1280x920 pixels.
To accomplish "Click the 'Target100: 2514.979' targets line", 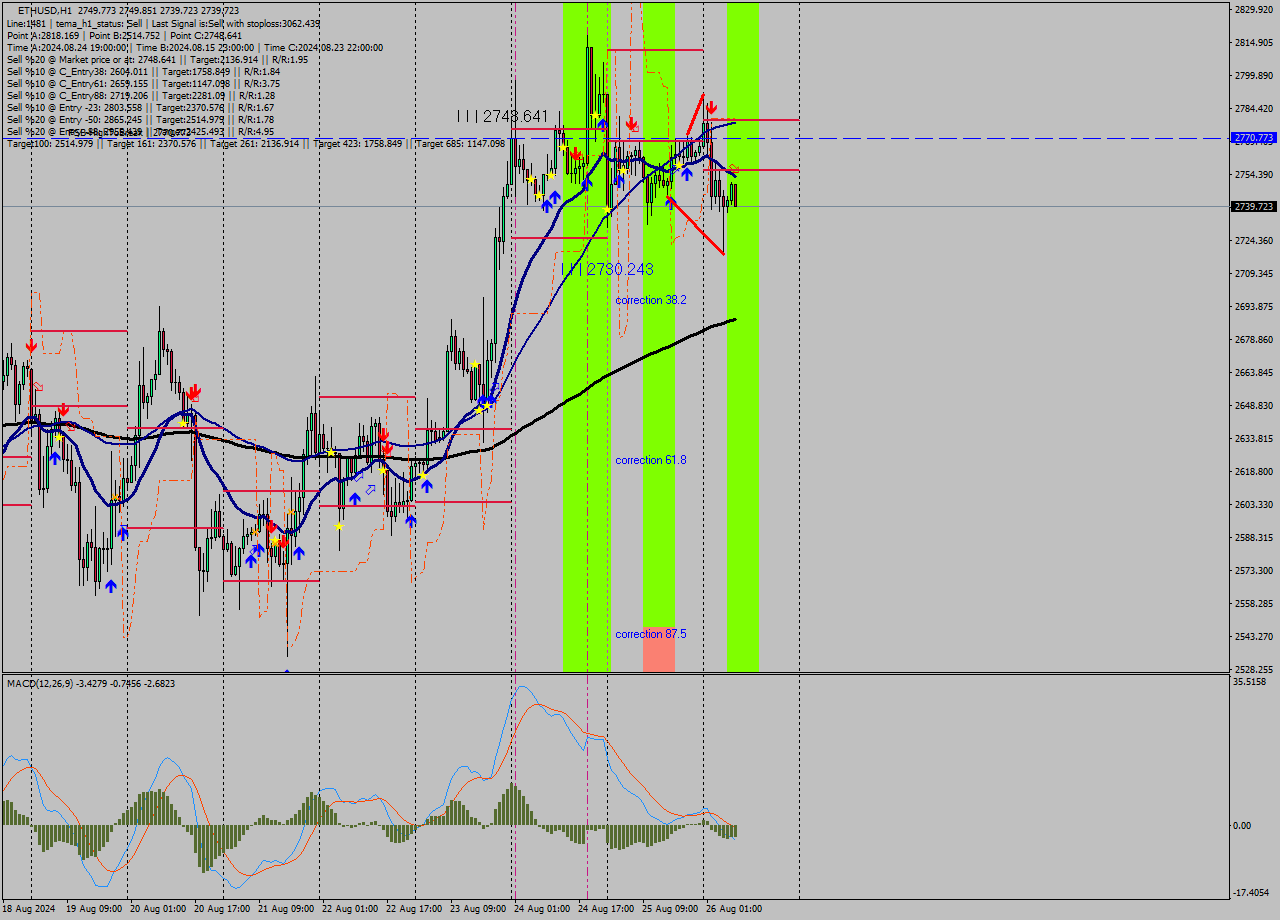I will point(255,144).
